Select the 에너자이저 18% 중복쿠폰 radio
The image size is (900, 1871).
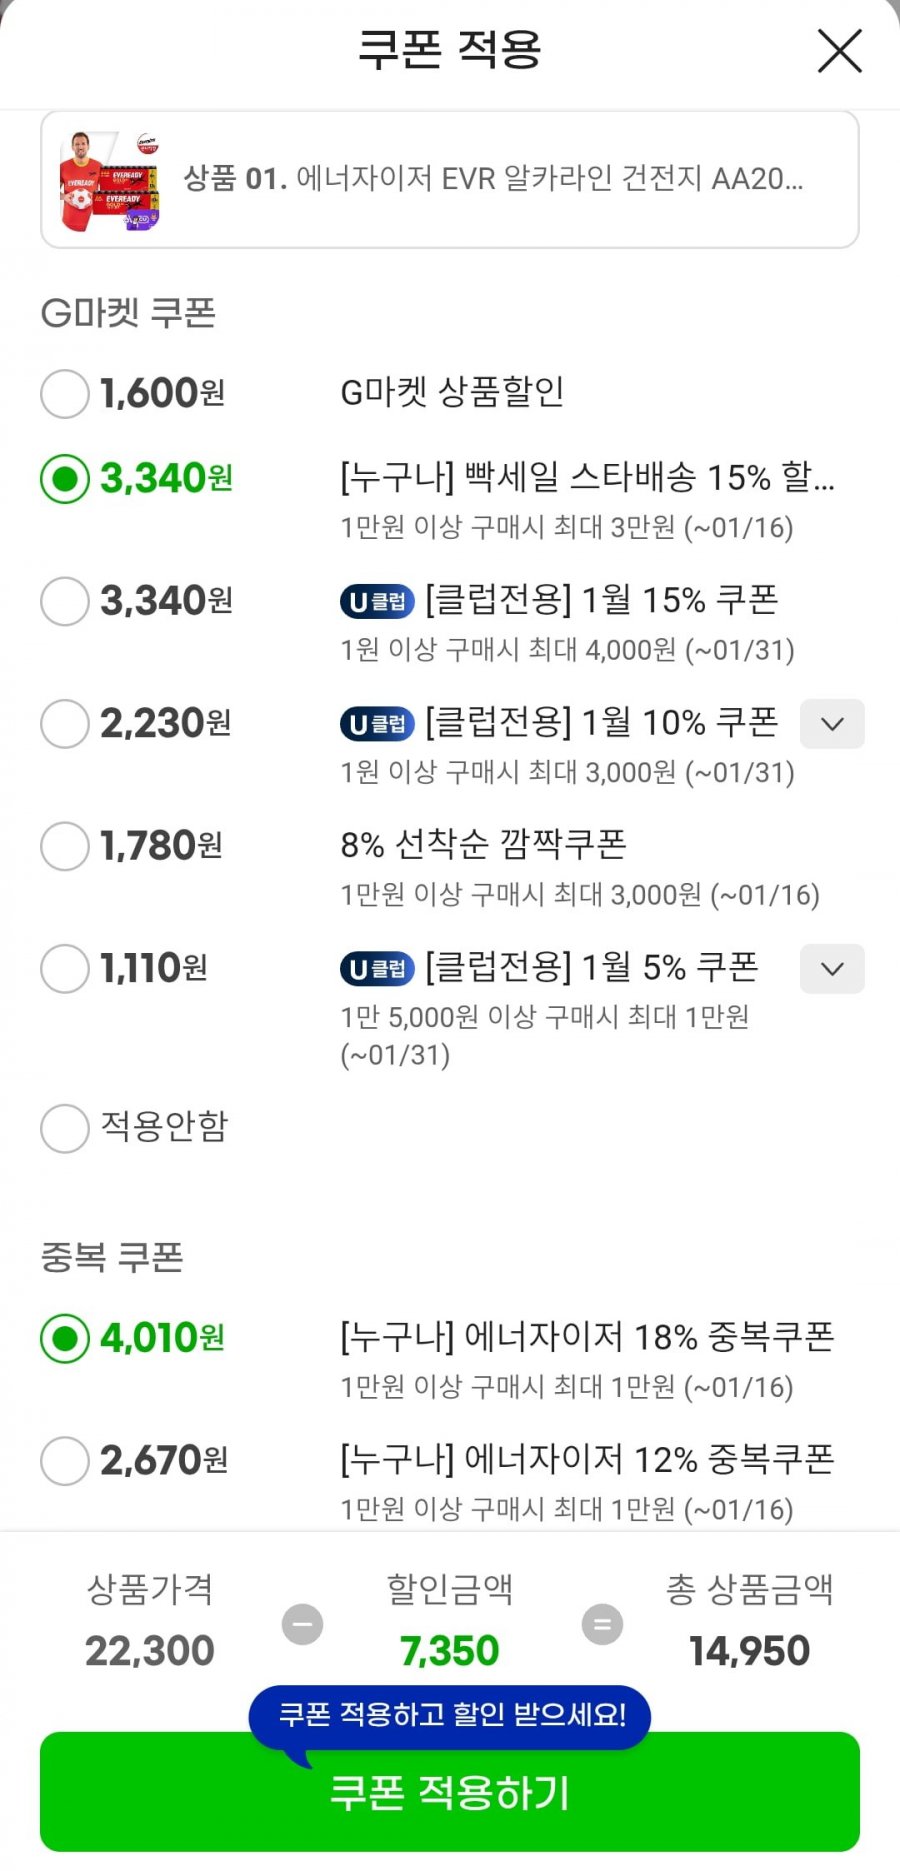point(65,1338)
